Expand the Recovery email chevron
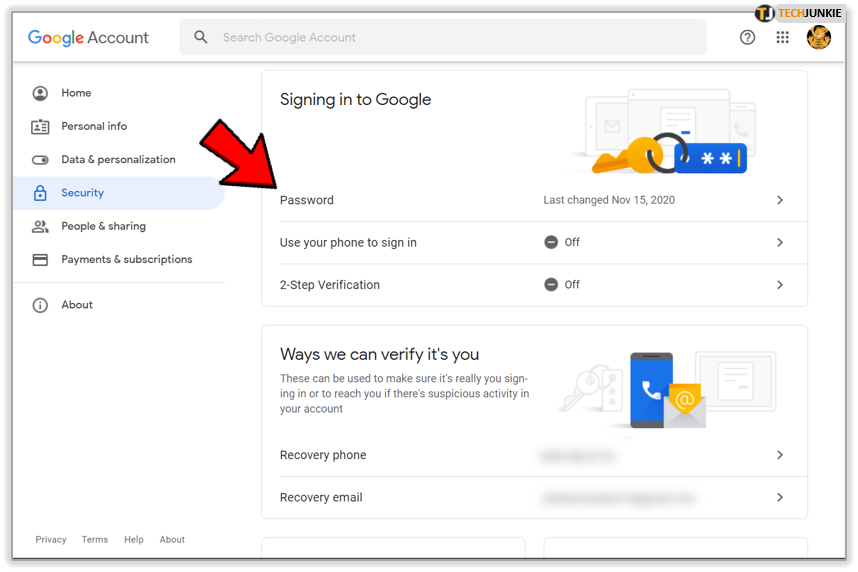Viewport: 858px width, 572px height. (x=780, y=498)
